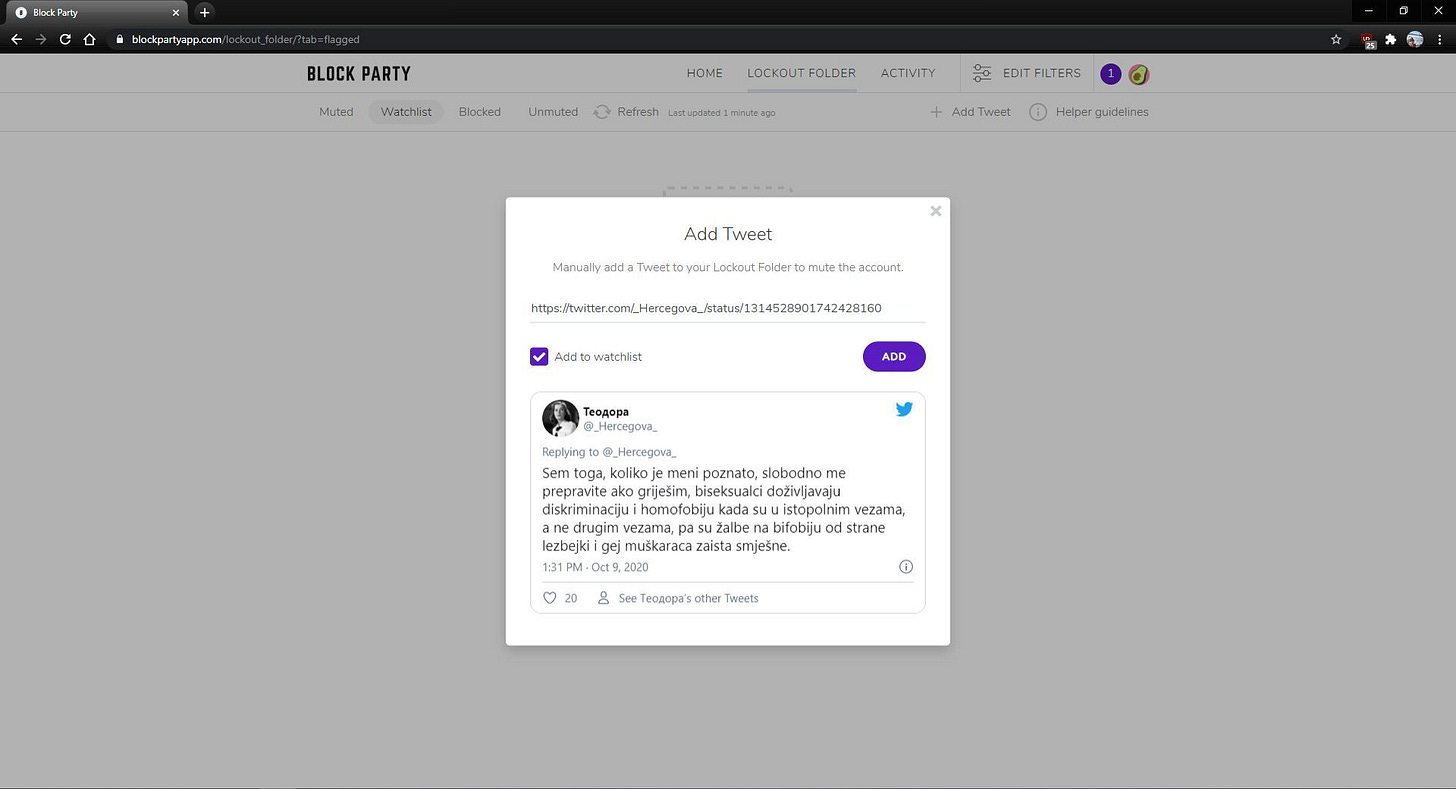Open the avocado profile avatar menu
This screenshot has height=789, width=1456.
(x=1138, y=74)
